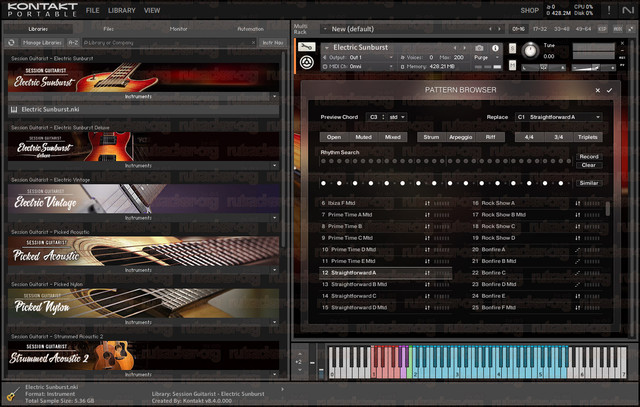Go to previous multi arrow on the New (default) bar
This screenshot has width=640, height=407.
point(491,29)
